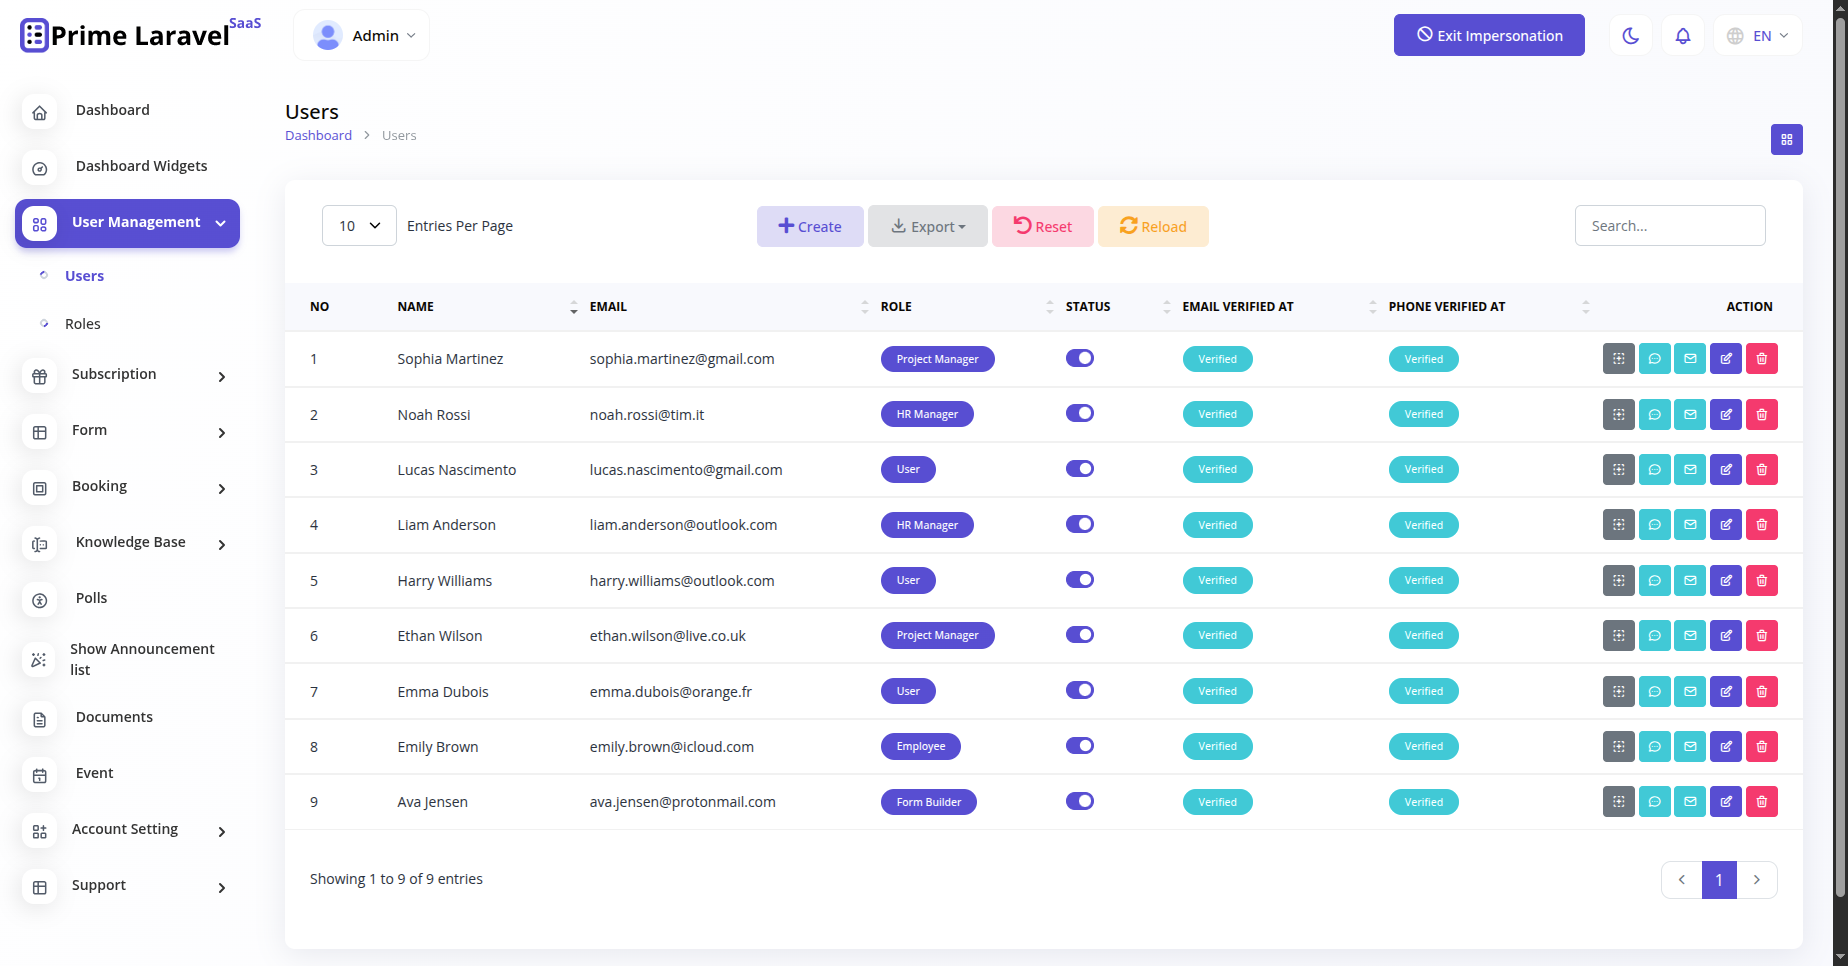Click the Exit Impersonation button
Viewport: 1848px width, 966px height.
pyautogui.click(x=1489, y=35)
